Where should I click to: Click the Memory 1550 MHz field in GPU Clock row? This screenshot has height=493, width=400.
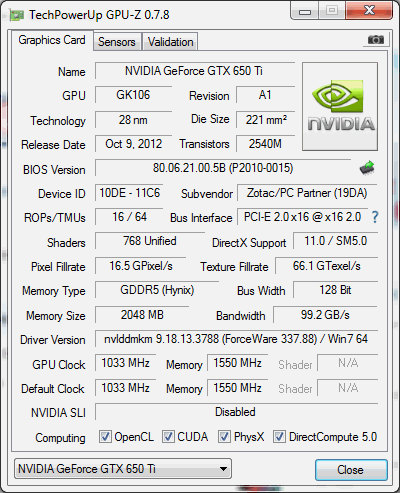click(237, 363)
